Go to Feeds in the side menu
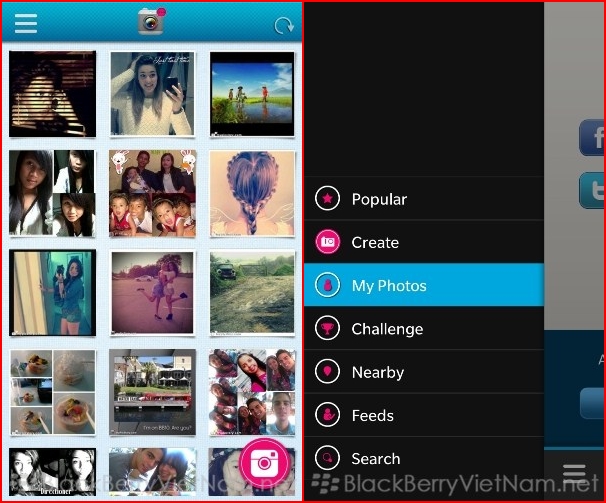 pyautogui.click(x=372, y=415)
